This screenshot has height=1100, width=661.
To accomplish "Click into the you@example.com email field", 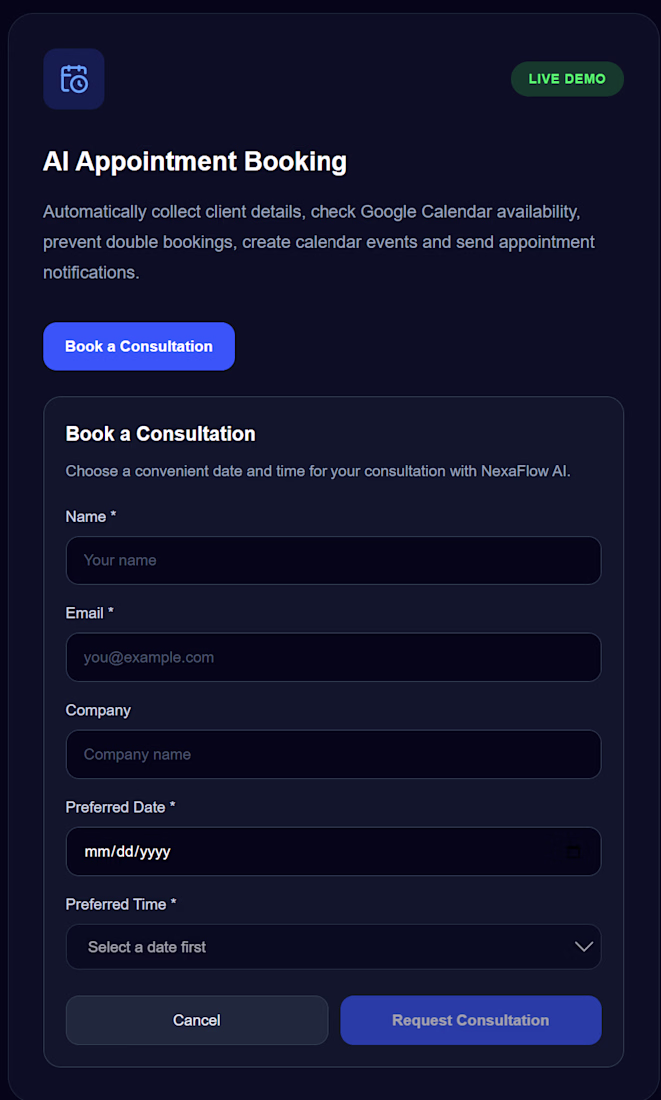I will tap(333, 657).
